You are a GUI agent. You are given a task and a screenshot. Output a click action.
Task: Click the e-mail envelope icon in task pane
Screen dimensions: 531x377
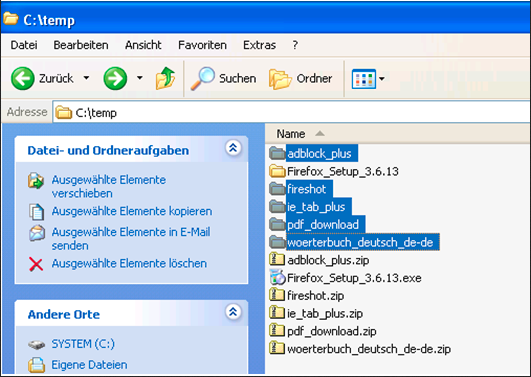click(37, 233)
